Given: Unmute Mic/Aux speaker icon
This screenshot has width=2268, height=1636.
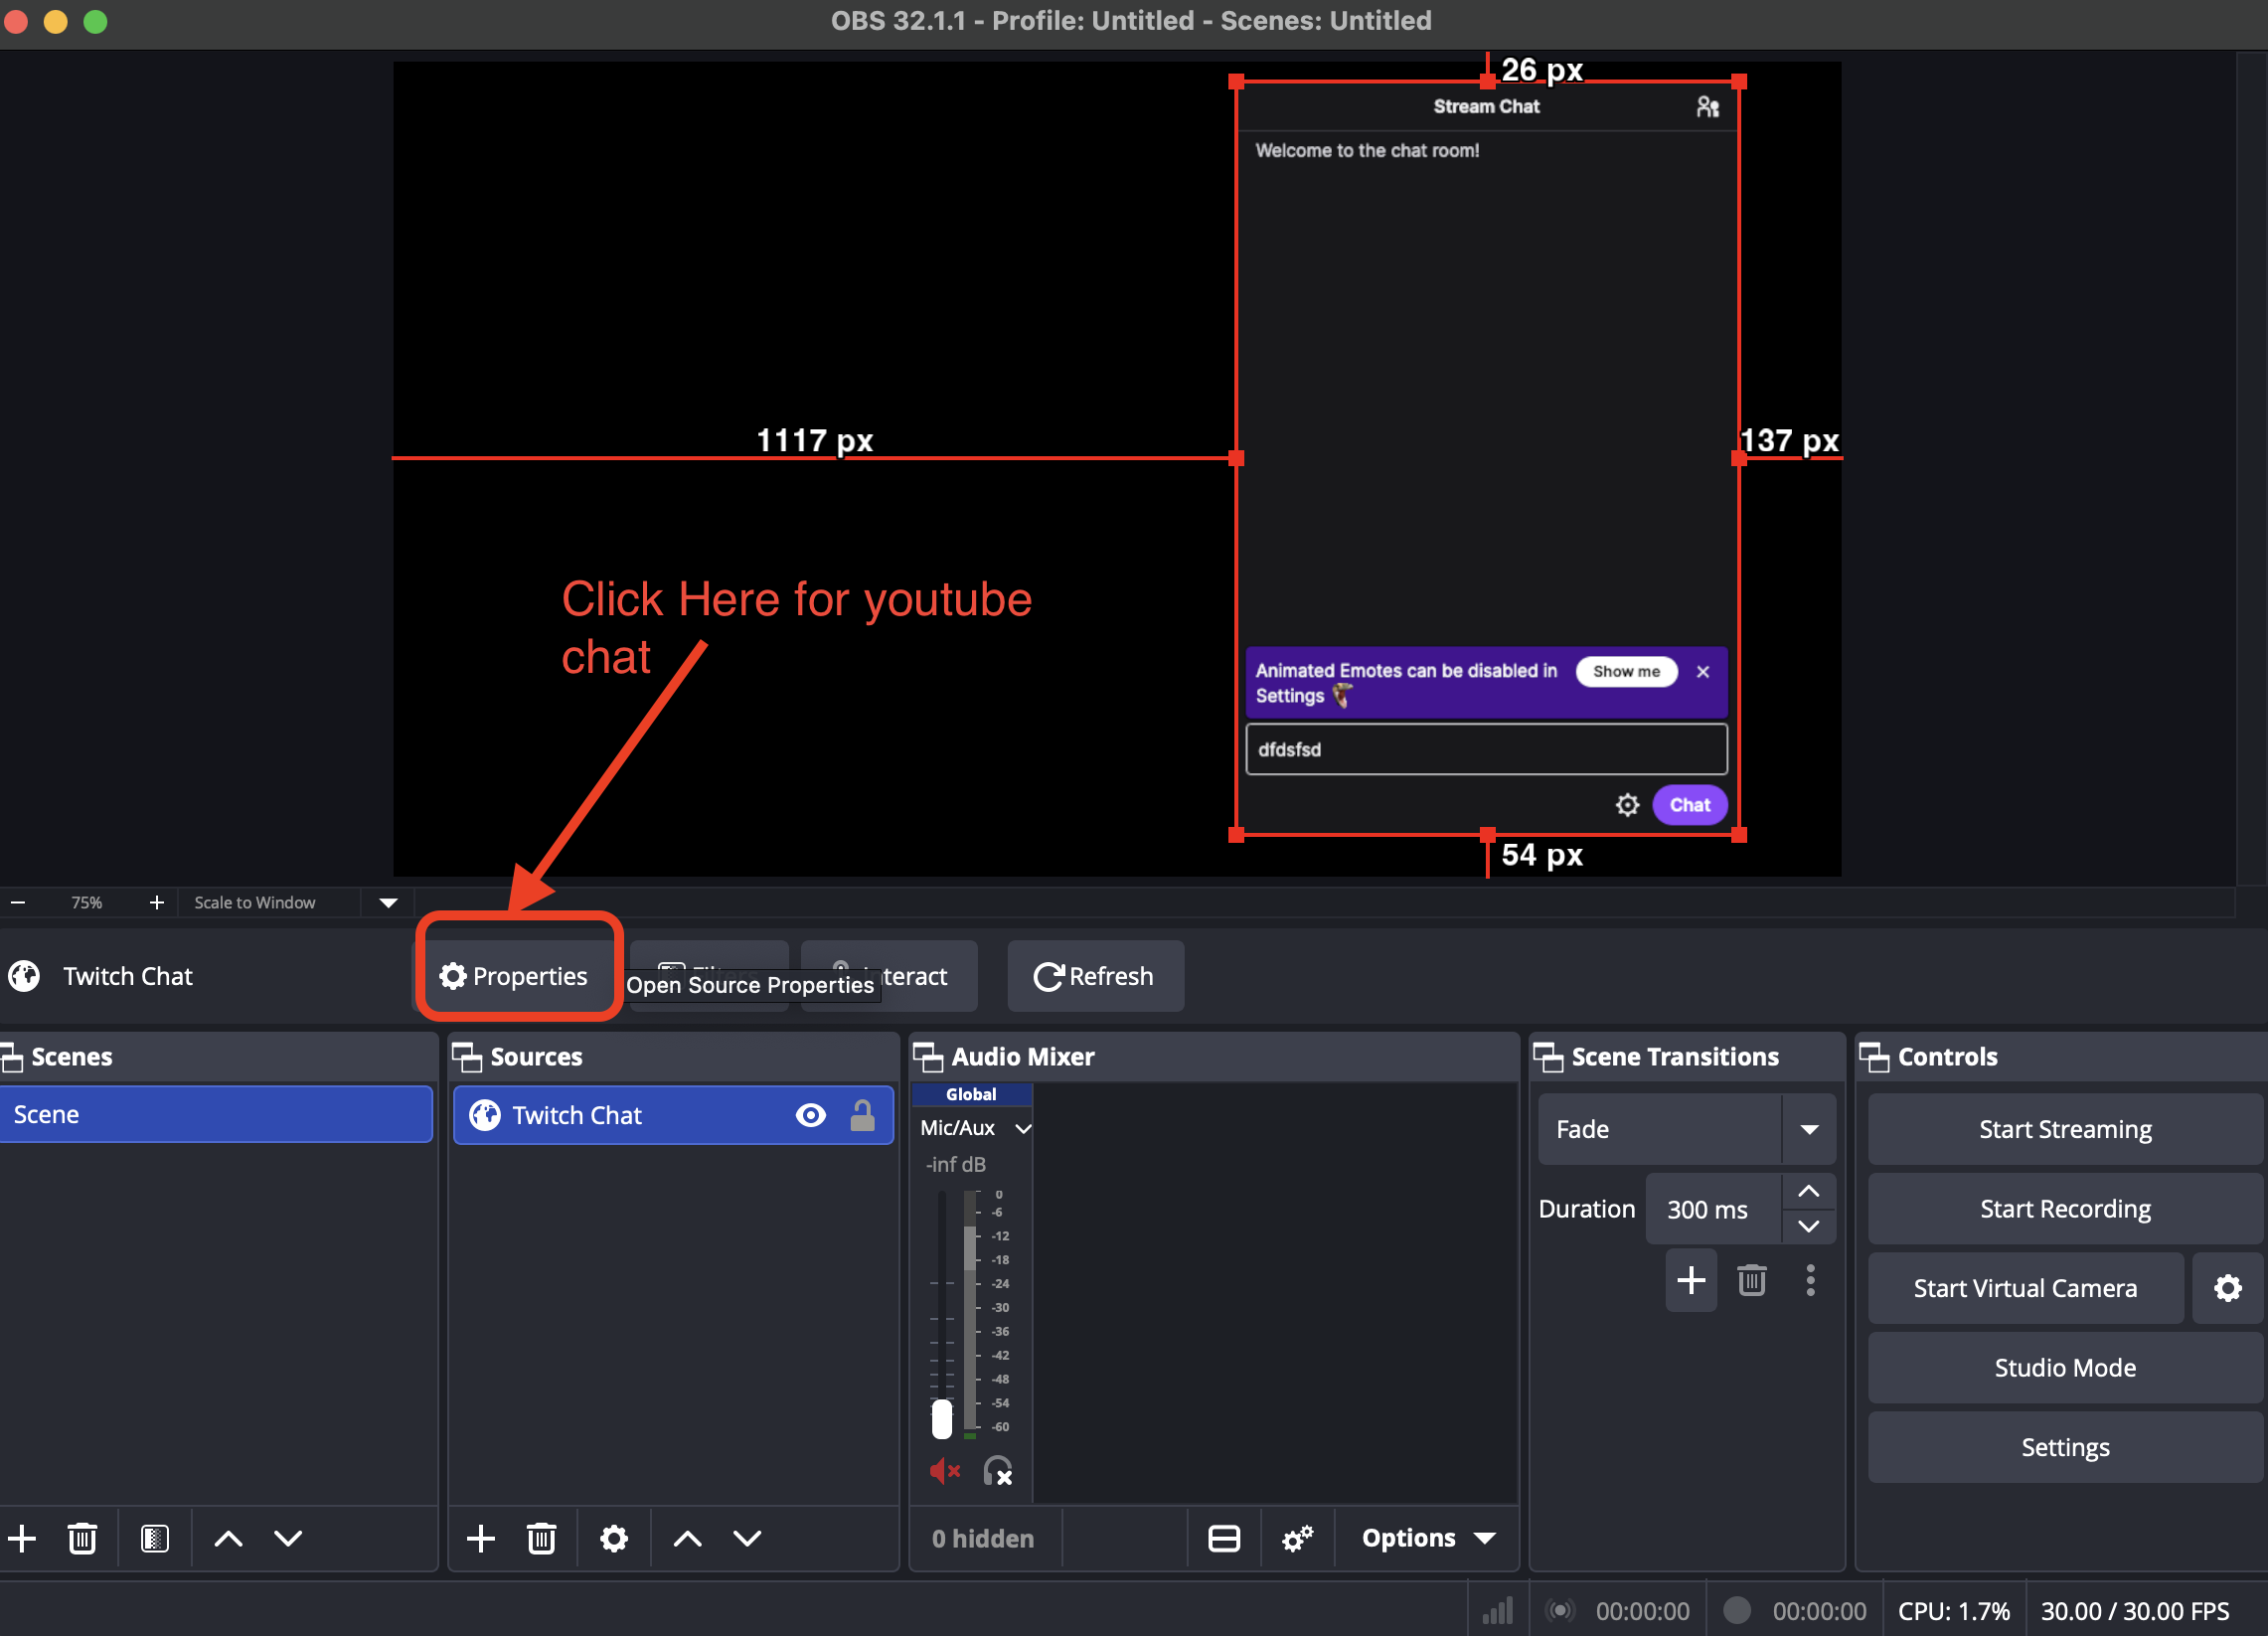Looking at the screenshot, I should point(943,1471).
